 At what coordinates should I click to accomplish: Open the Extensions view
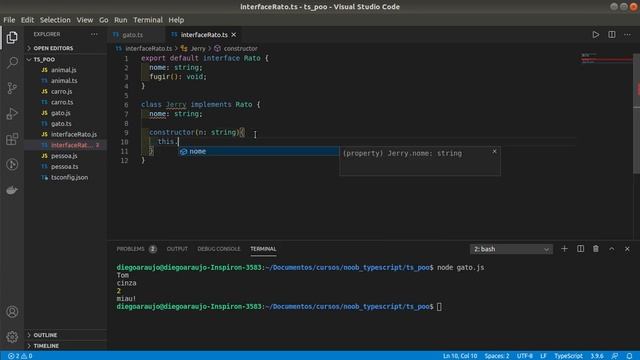coord(12,139)
